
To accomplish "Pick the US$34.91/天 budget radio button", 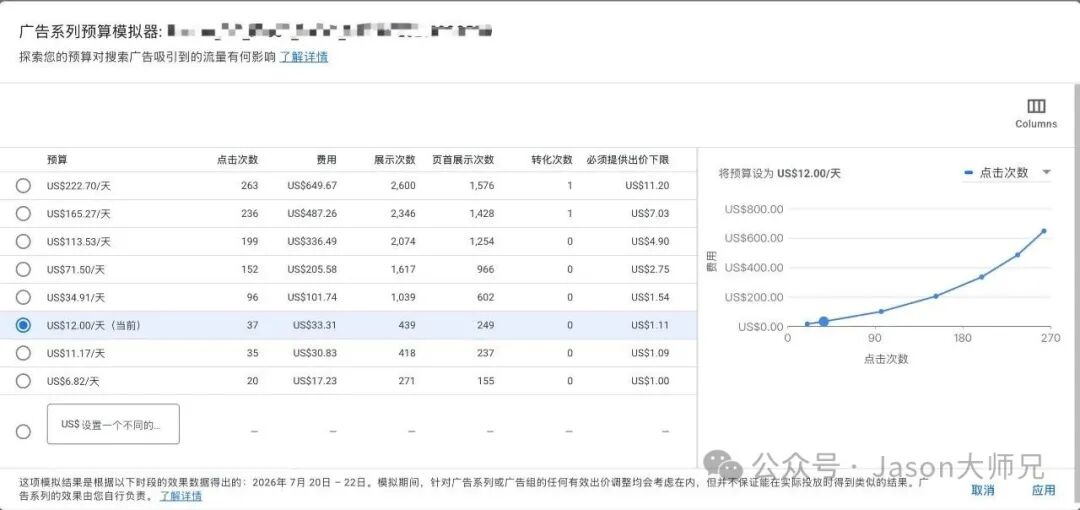I will coord(23,297).
